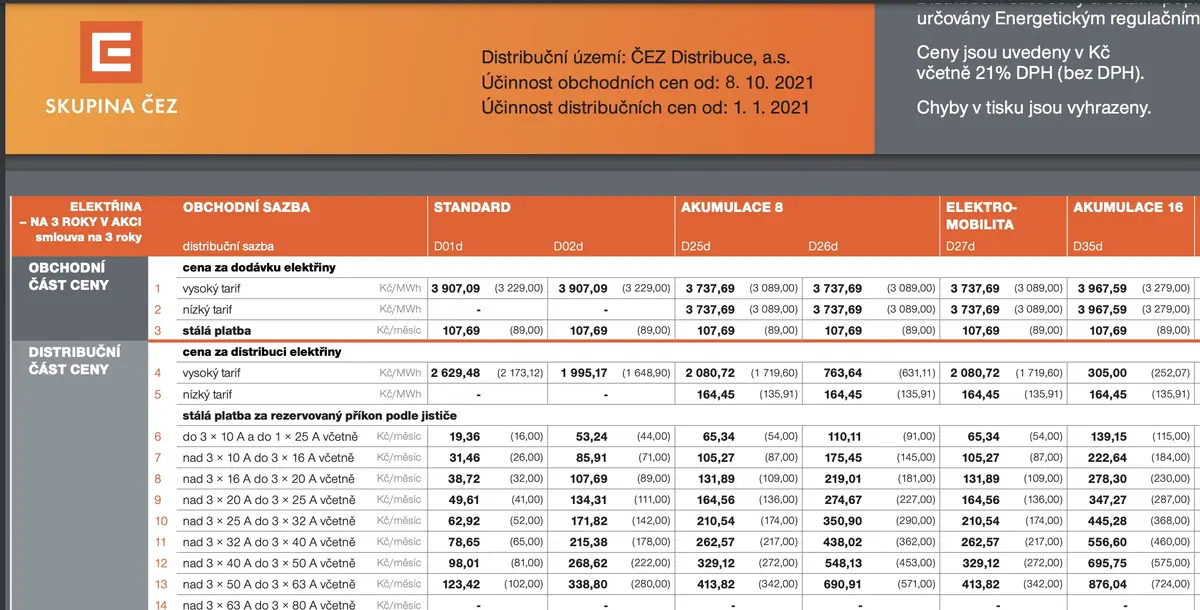Select the breaker fee value '222,64'
Screen dimensions: 1200x610
click(1108, 458)
